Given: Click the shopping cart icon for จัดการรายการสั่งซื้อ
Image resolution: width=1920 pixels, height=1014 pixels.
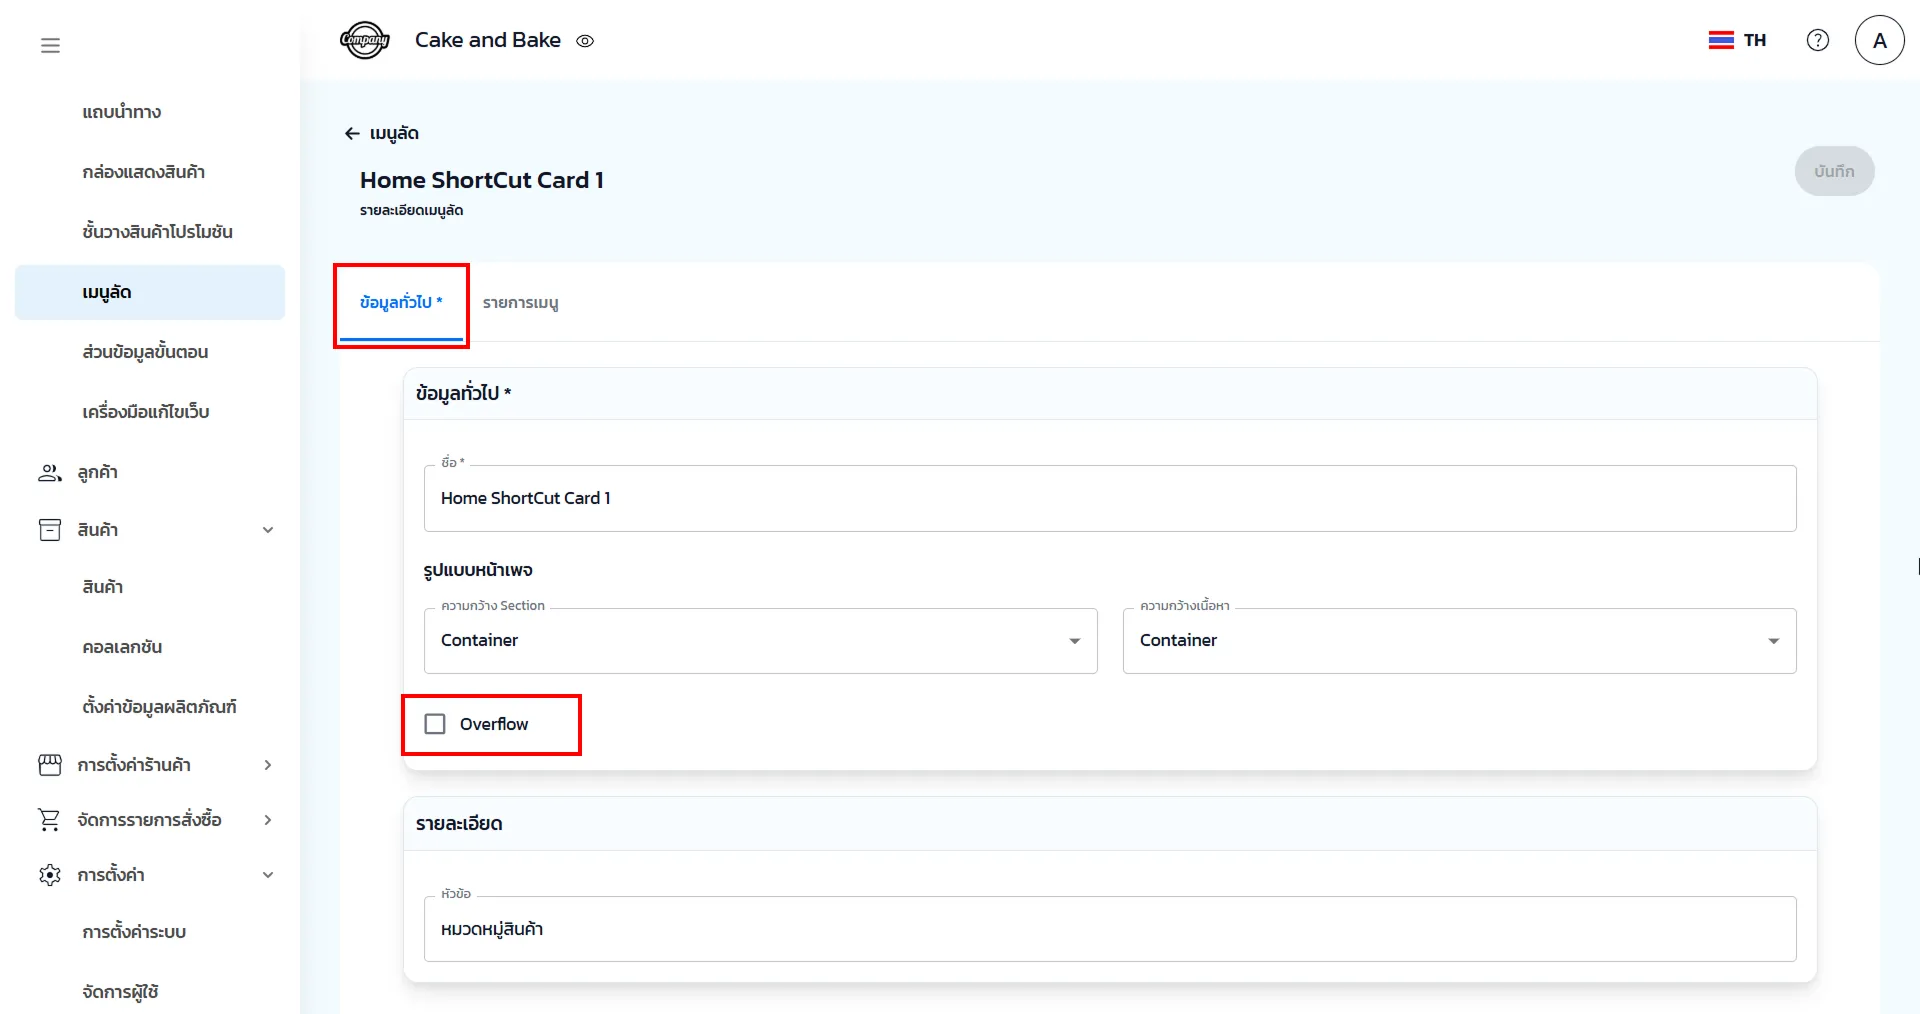Looking at the screenshot, I should click(49, 820).
